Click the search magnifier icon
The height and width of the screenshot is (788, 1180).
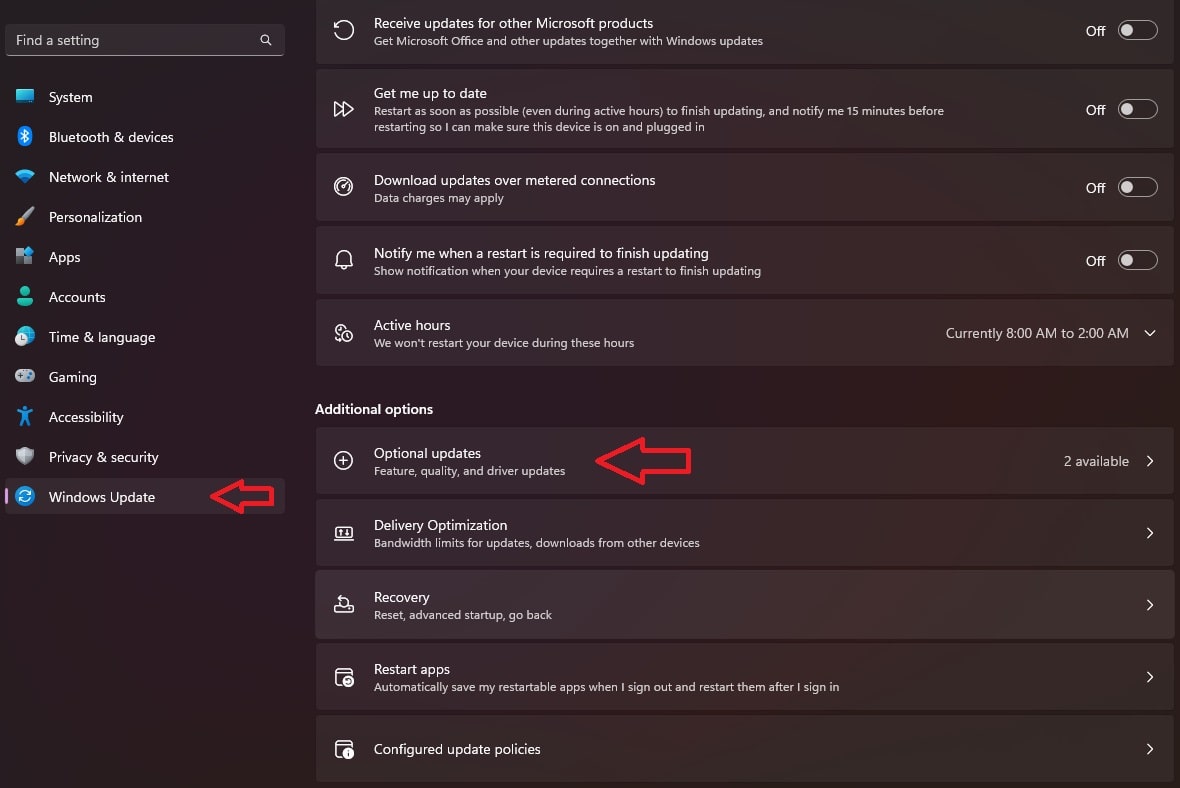click(266, 40)
